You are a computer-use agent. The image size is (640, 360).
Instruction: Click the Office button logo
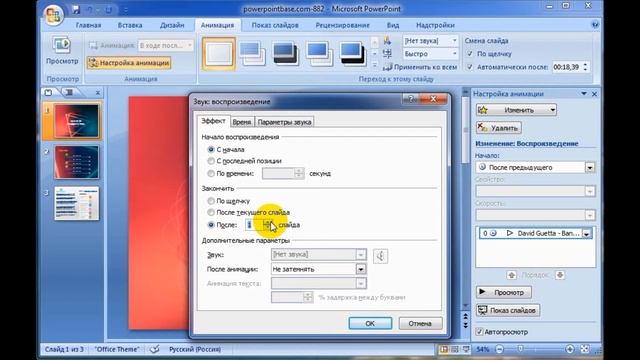[x=54, y=16]
